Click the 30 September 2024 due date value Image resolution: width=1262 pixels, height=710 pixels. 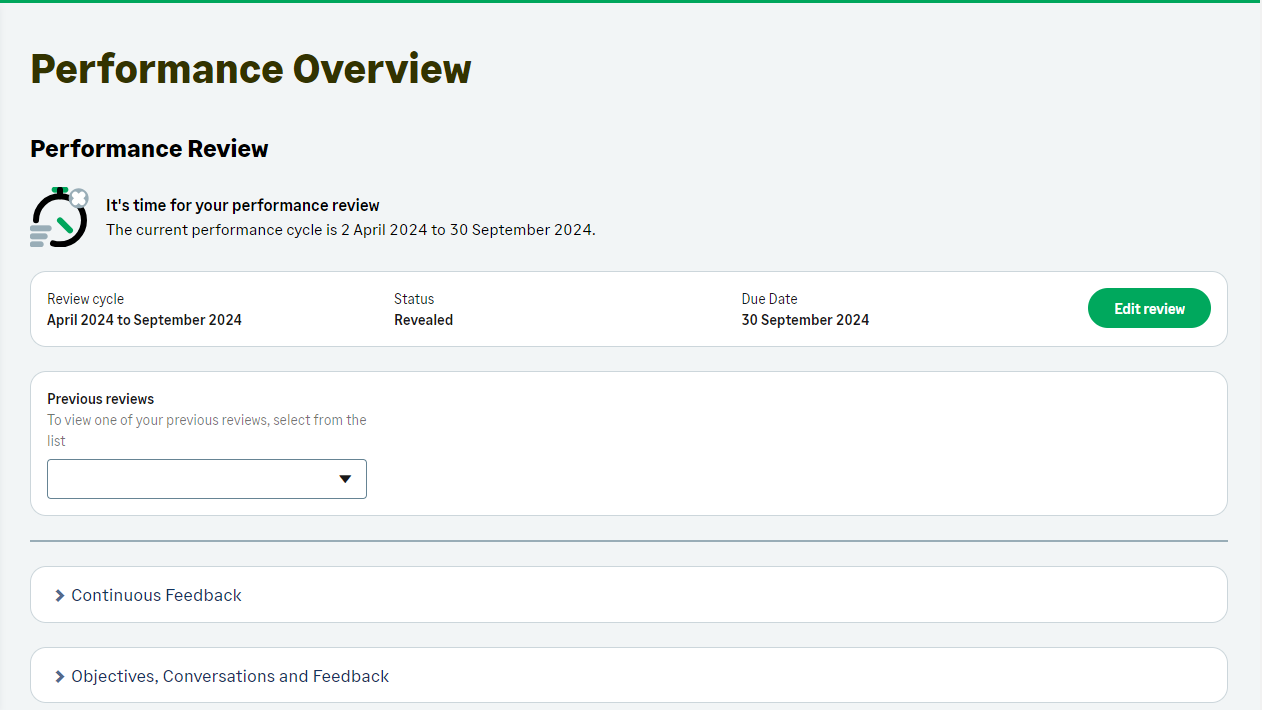pos(805,321)
